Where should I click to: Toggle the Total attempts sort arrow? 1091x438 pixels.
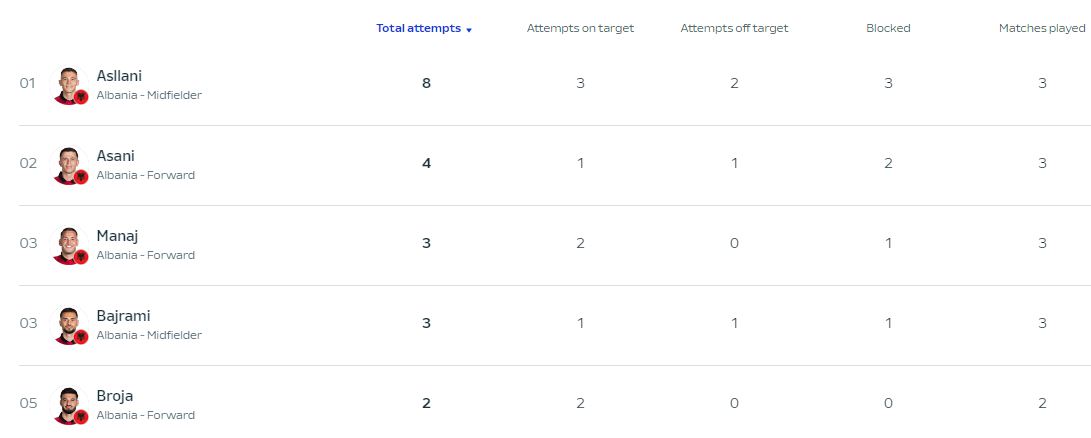[x=469, y=30]
